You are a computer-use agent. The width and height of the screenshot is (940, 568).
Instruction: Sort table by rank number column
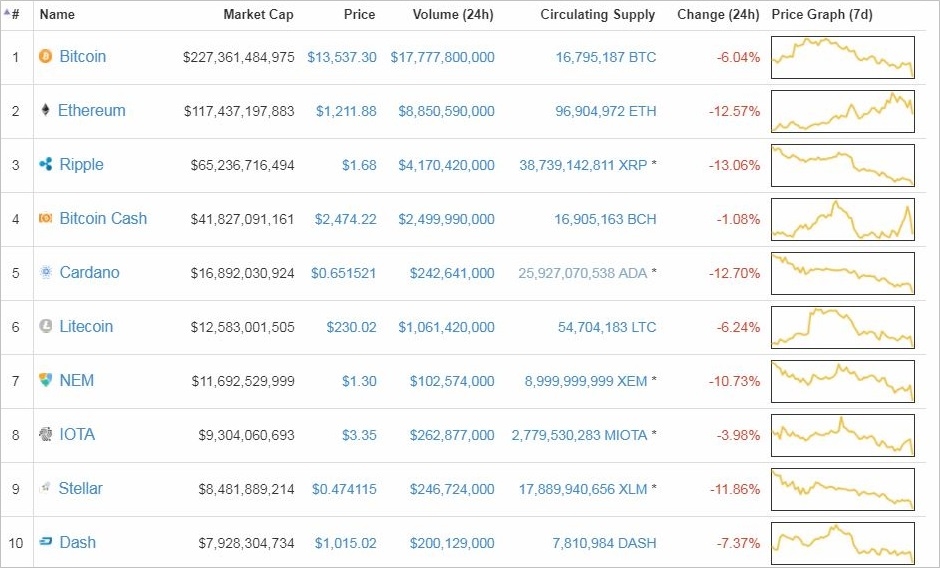(14, 15)
